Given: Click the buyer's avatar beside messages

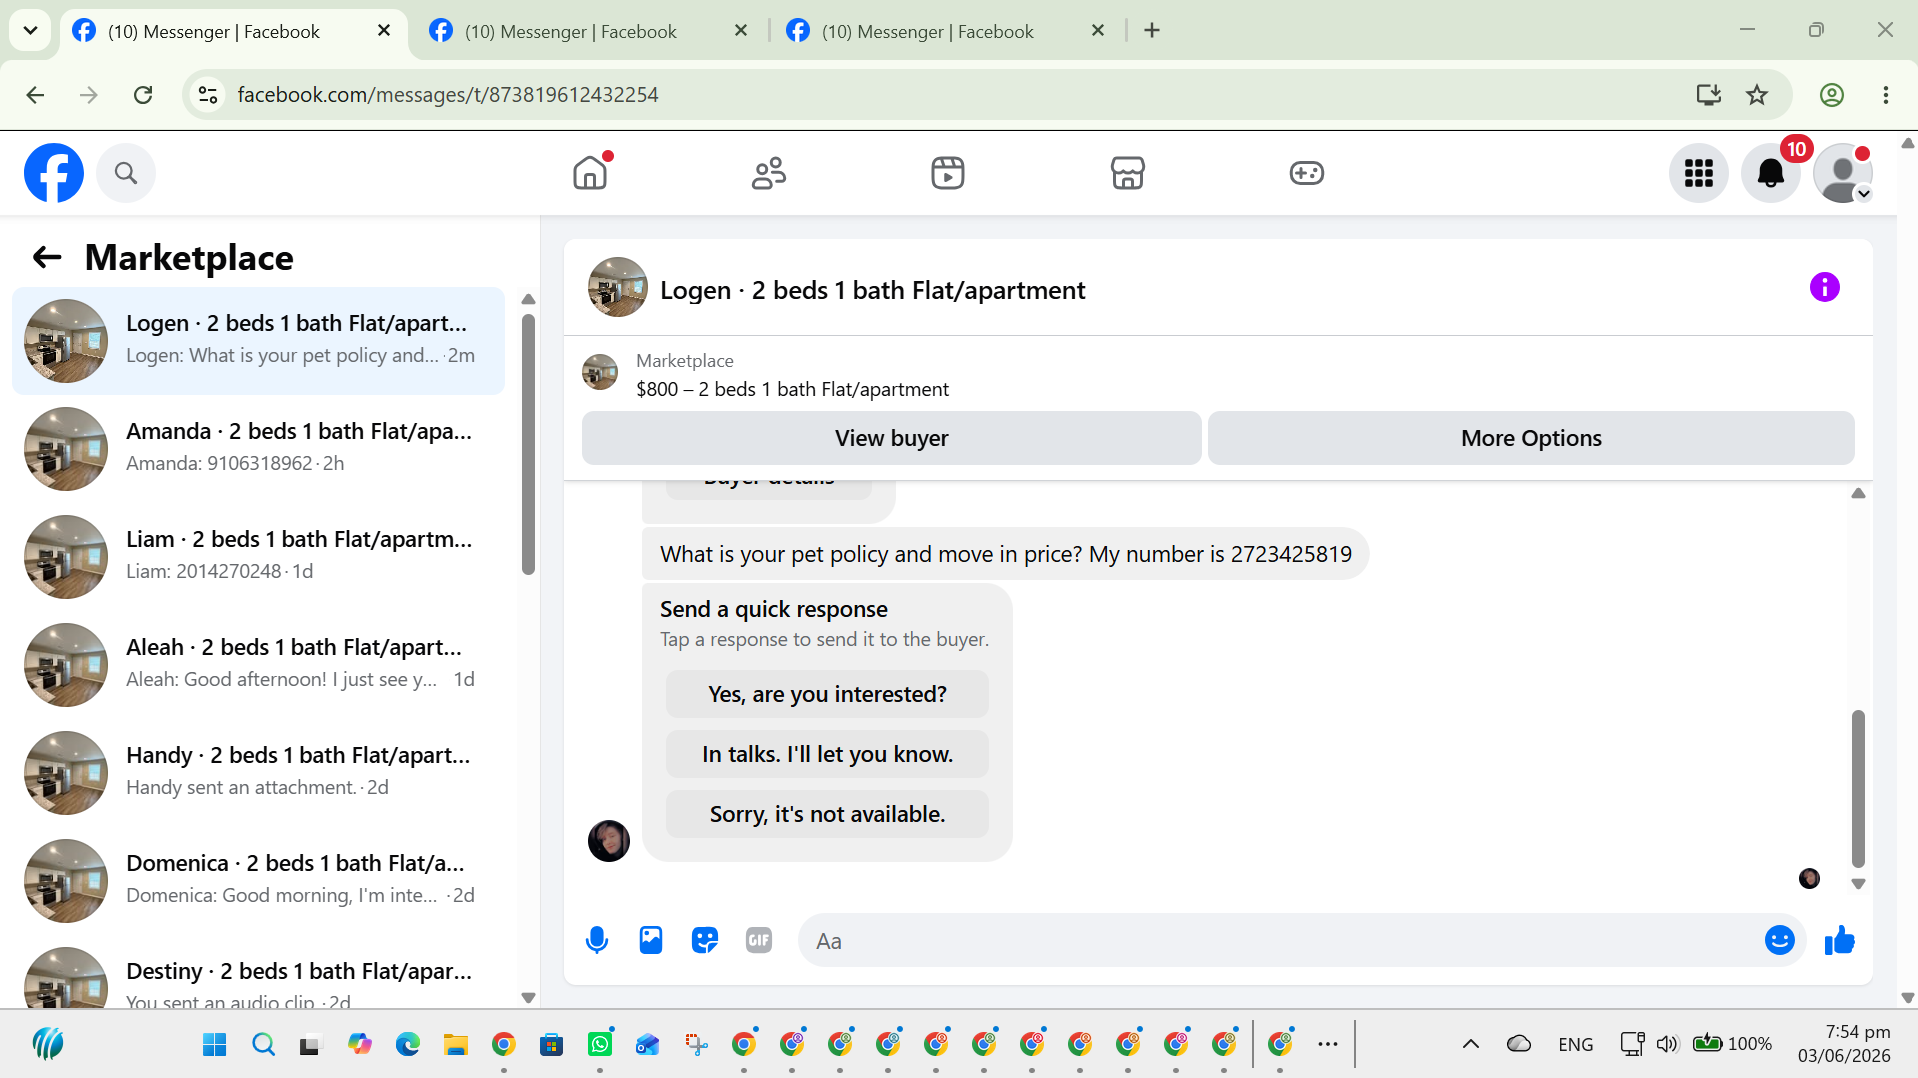Looking at the screenshot, I should coord(609,841).
